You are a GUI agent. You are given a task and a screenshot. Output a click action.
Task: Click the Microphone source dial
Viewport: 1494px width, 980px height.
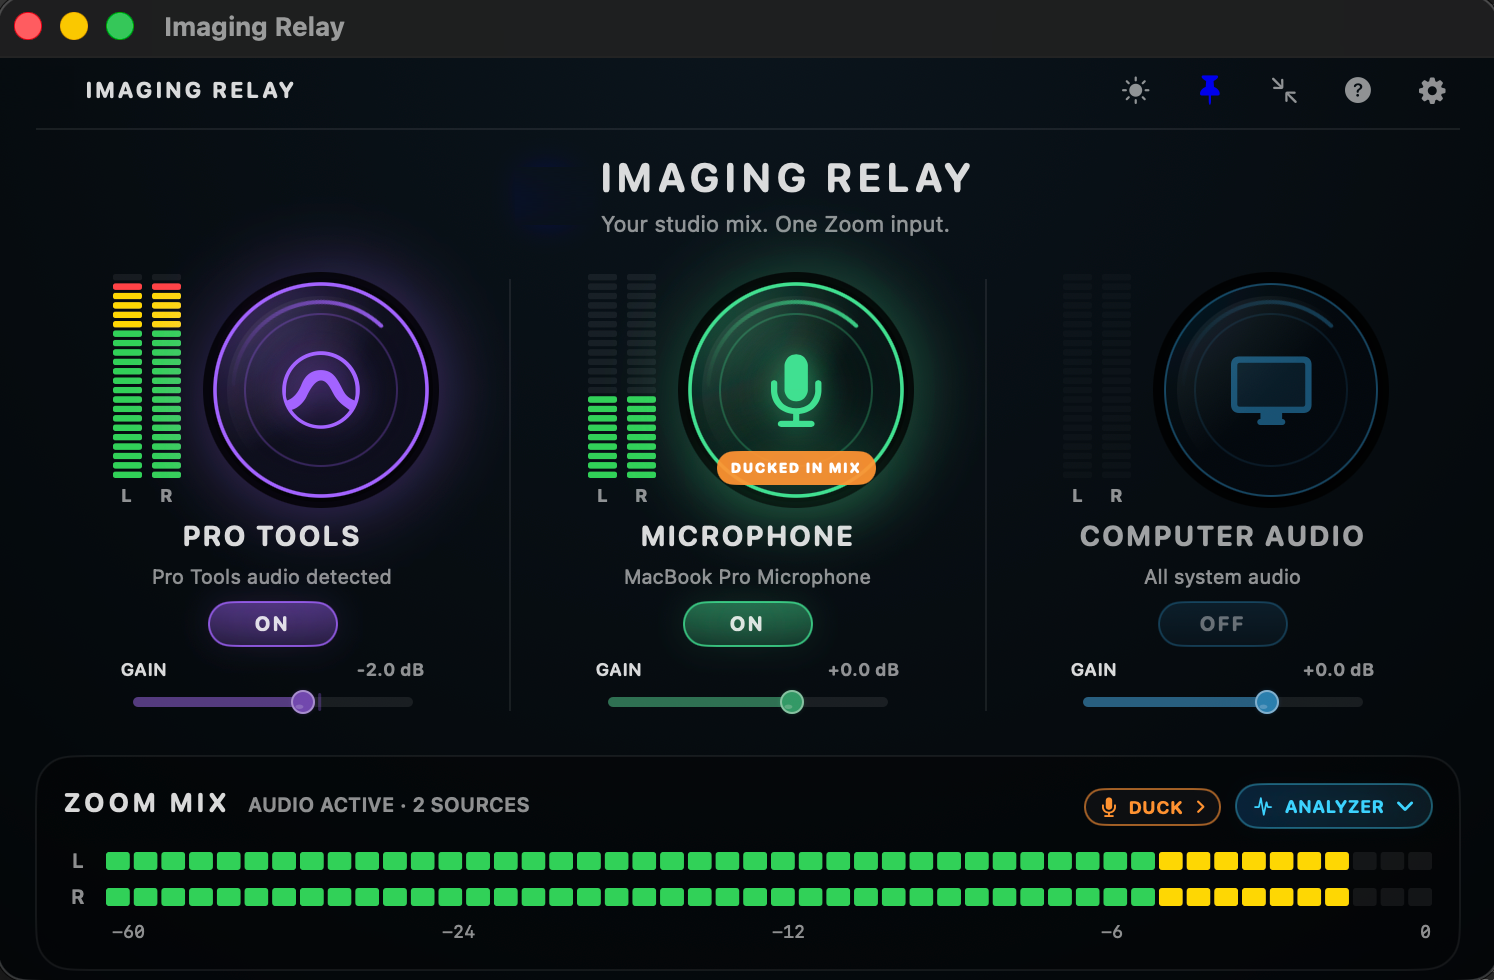click(x=796, y=390)
